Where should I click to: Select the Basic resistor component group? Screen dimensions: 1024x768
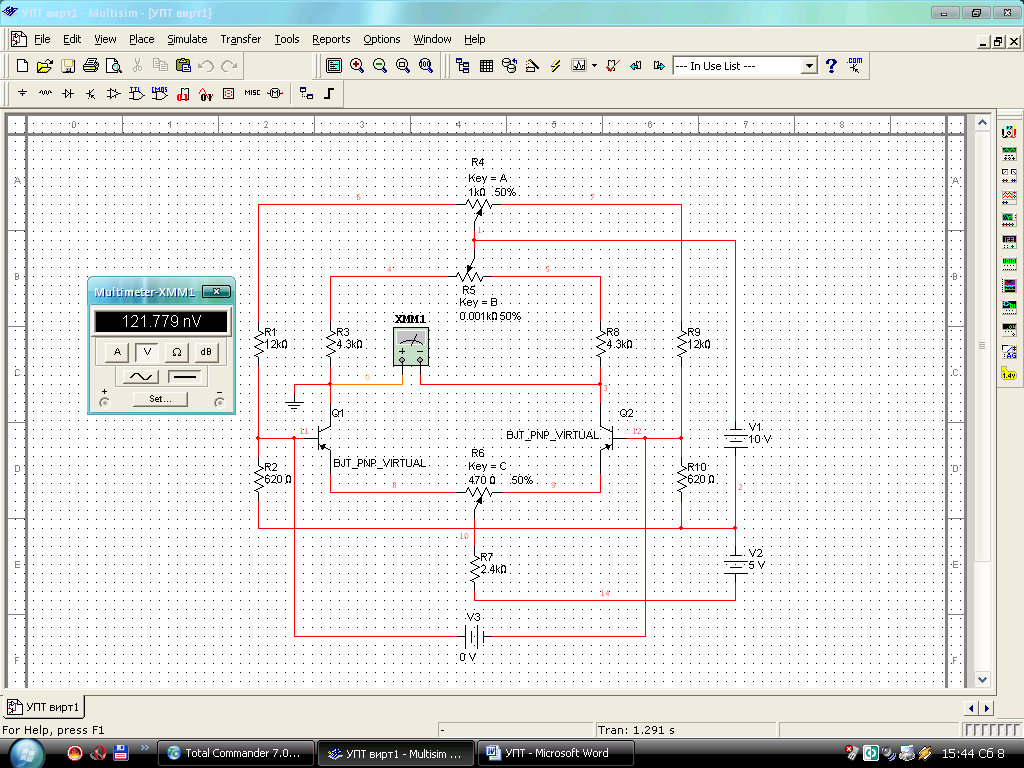[45, 93]
